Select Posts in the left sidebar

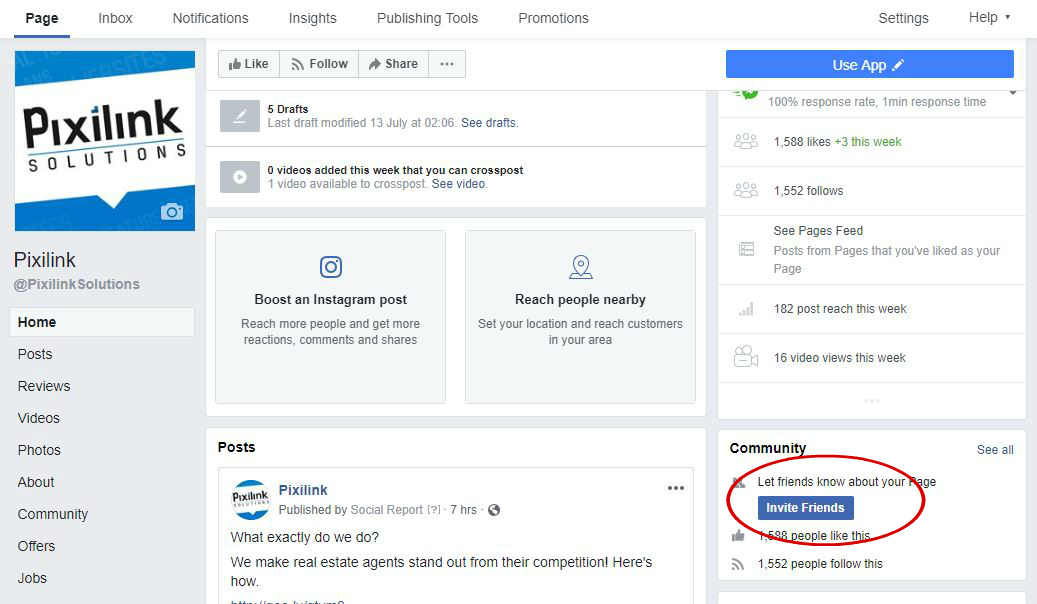click(35, 354)
